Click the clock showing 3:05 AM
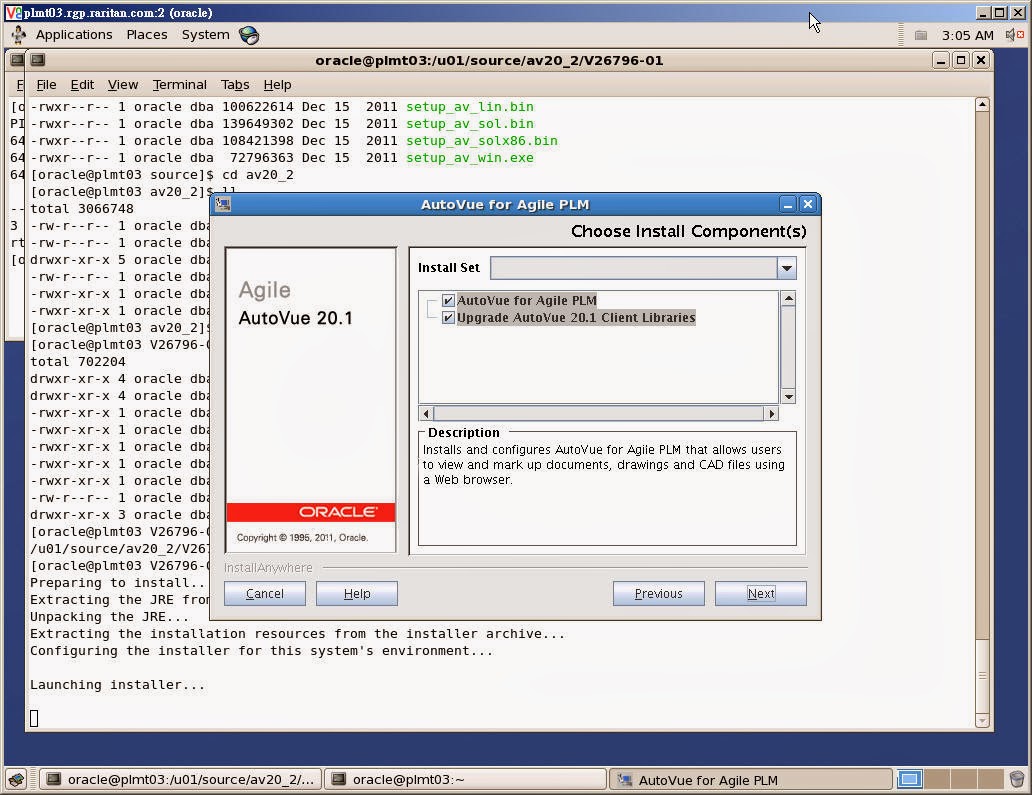 tap(968, 36)
